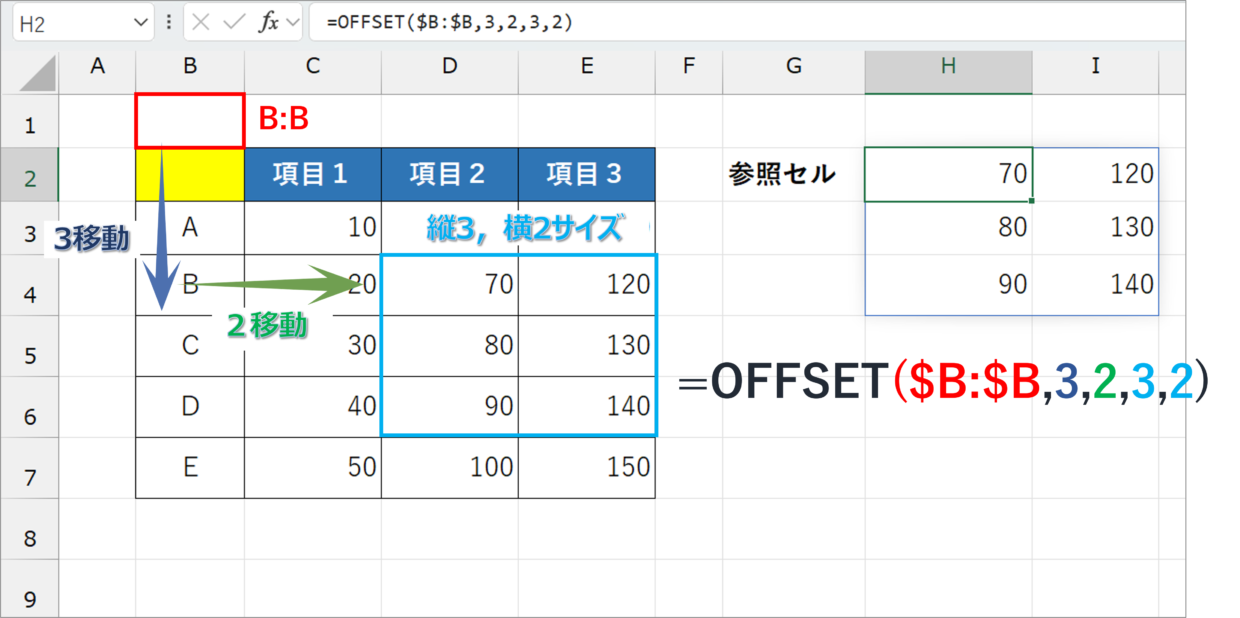Select the value 130 in column E
This screenshot has width=1240, height=618.
(587, 346)
